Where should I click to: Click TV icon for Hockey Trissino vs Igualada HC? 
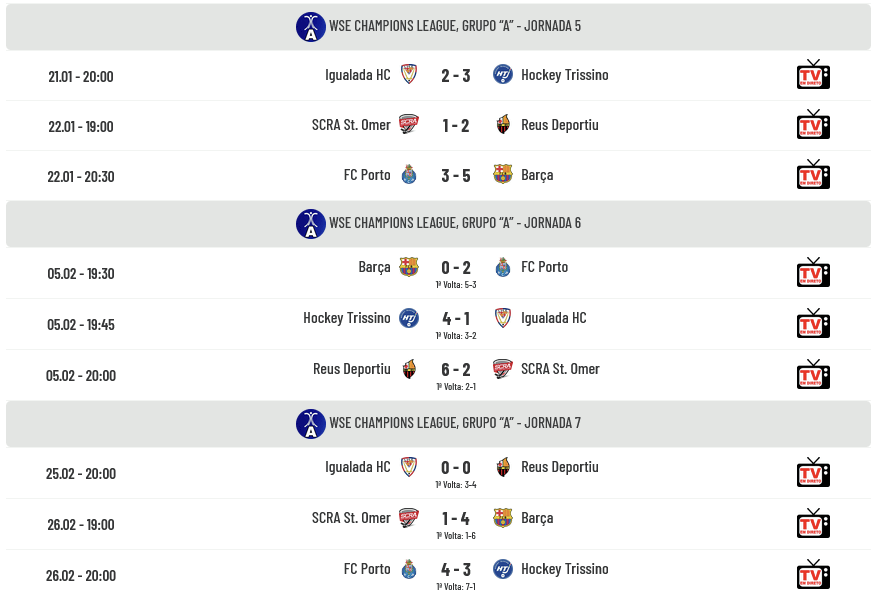coord(813,324)
